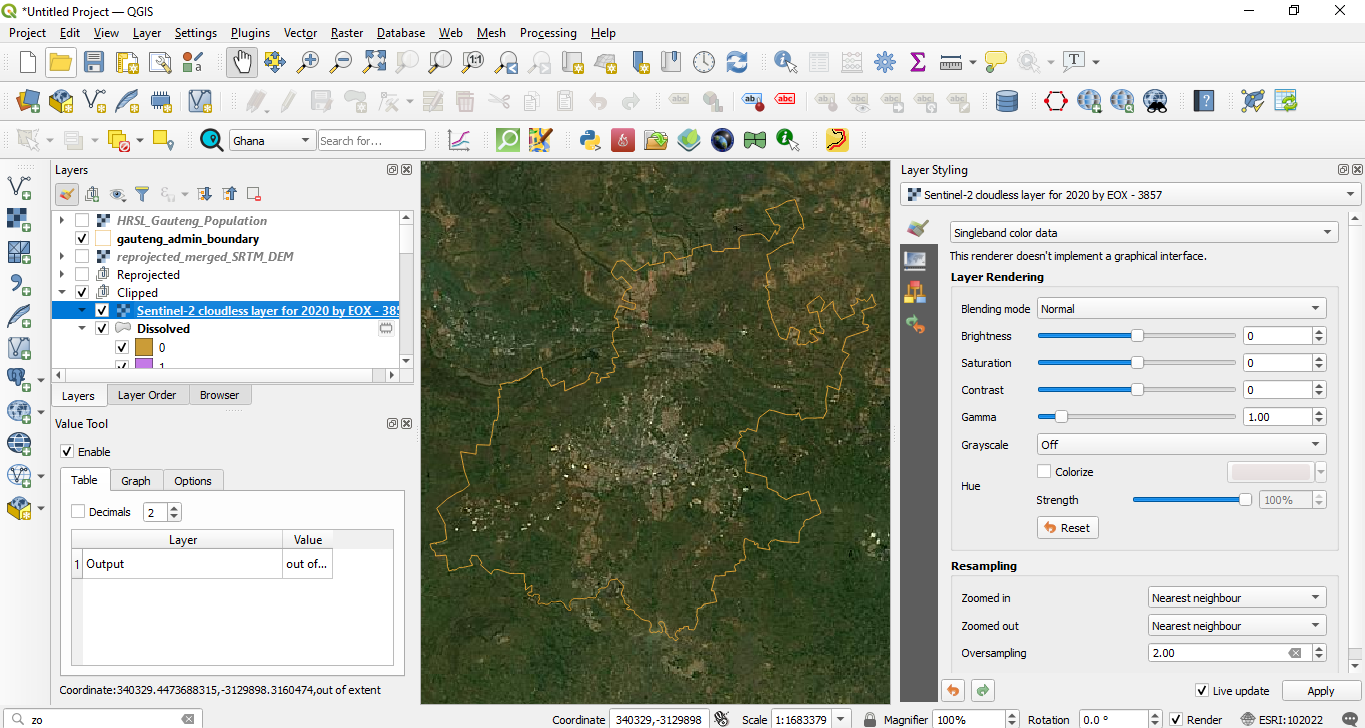Click the Open Project folder icon
Viewport: 1365px width, 728px height.
pyautogui.click(x=61, y=62)
